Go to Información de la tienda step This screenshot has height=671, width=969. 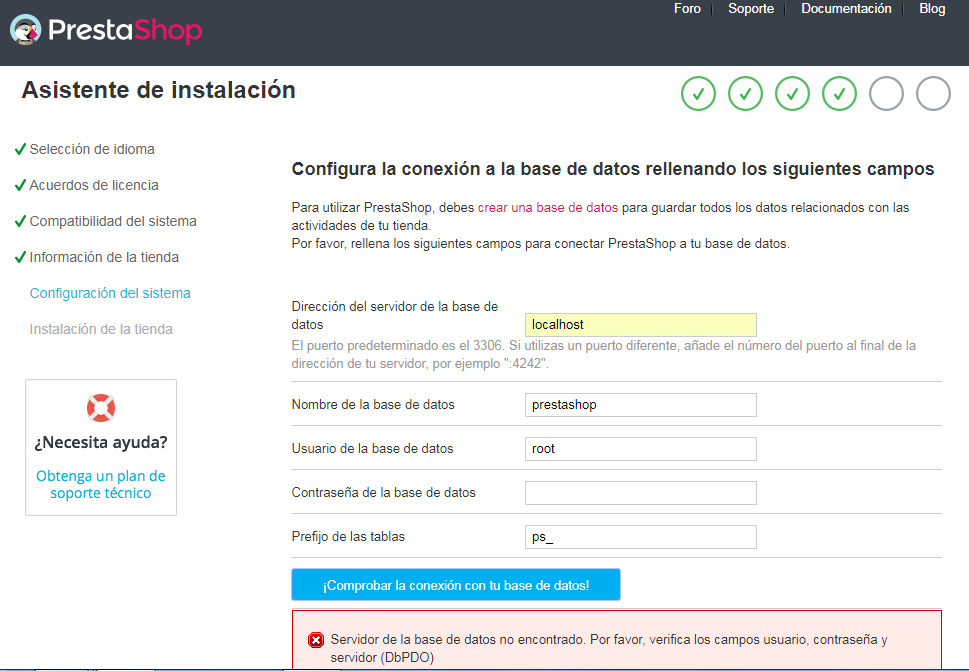(x=104, y=257)
